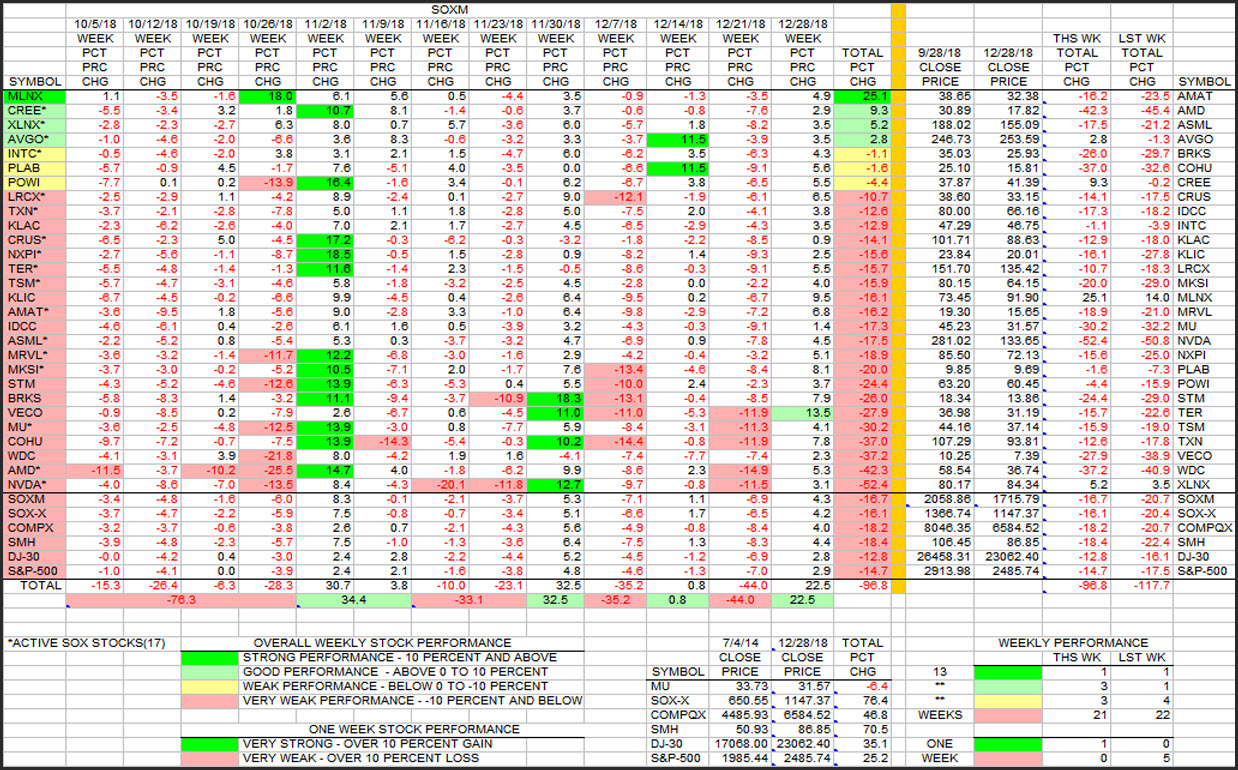Viewport: 1238px width, 770px height.
Task: Click the Weekly Performance heading bottom right
Action: [1073, 643]
